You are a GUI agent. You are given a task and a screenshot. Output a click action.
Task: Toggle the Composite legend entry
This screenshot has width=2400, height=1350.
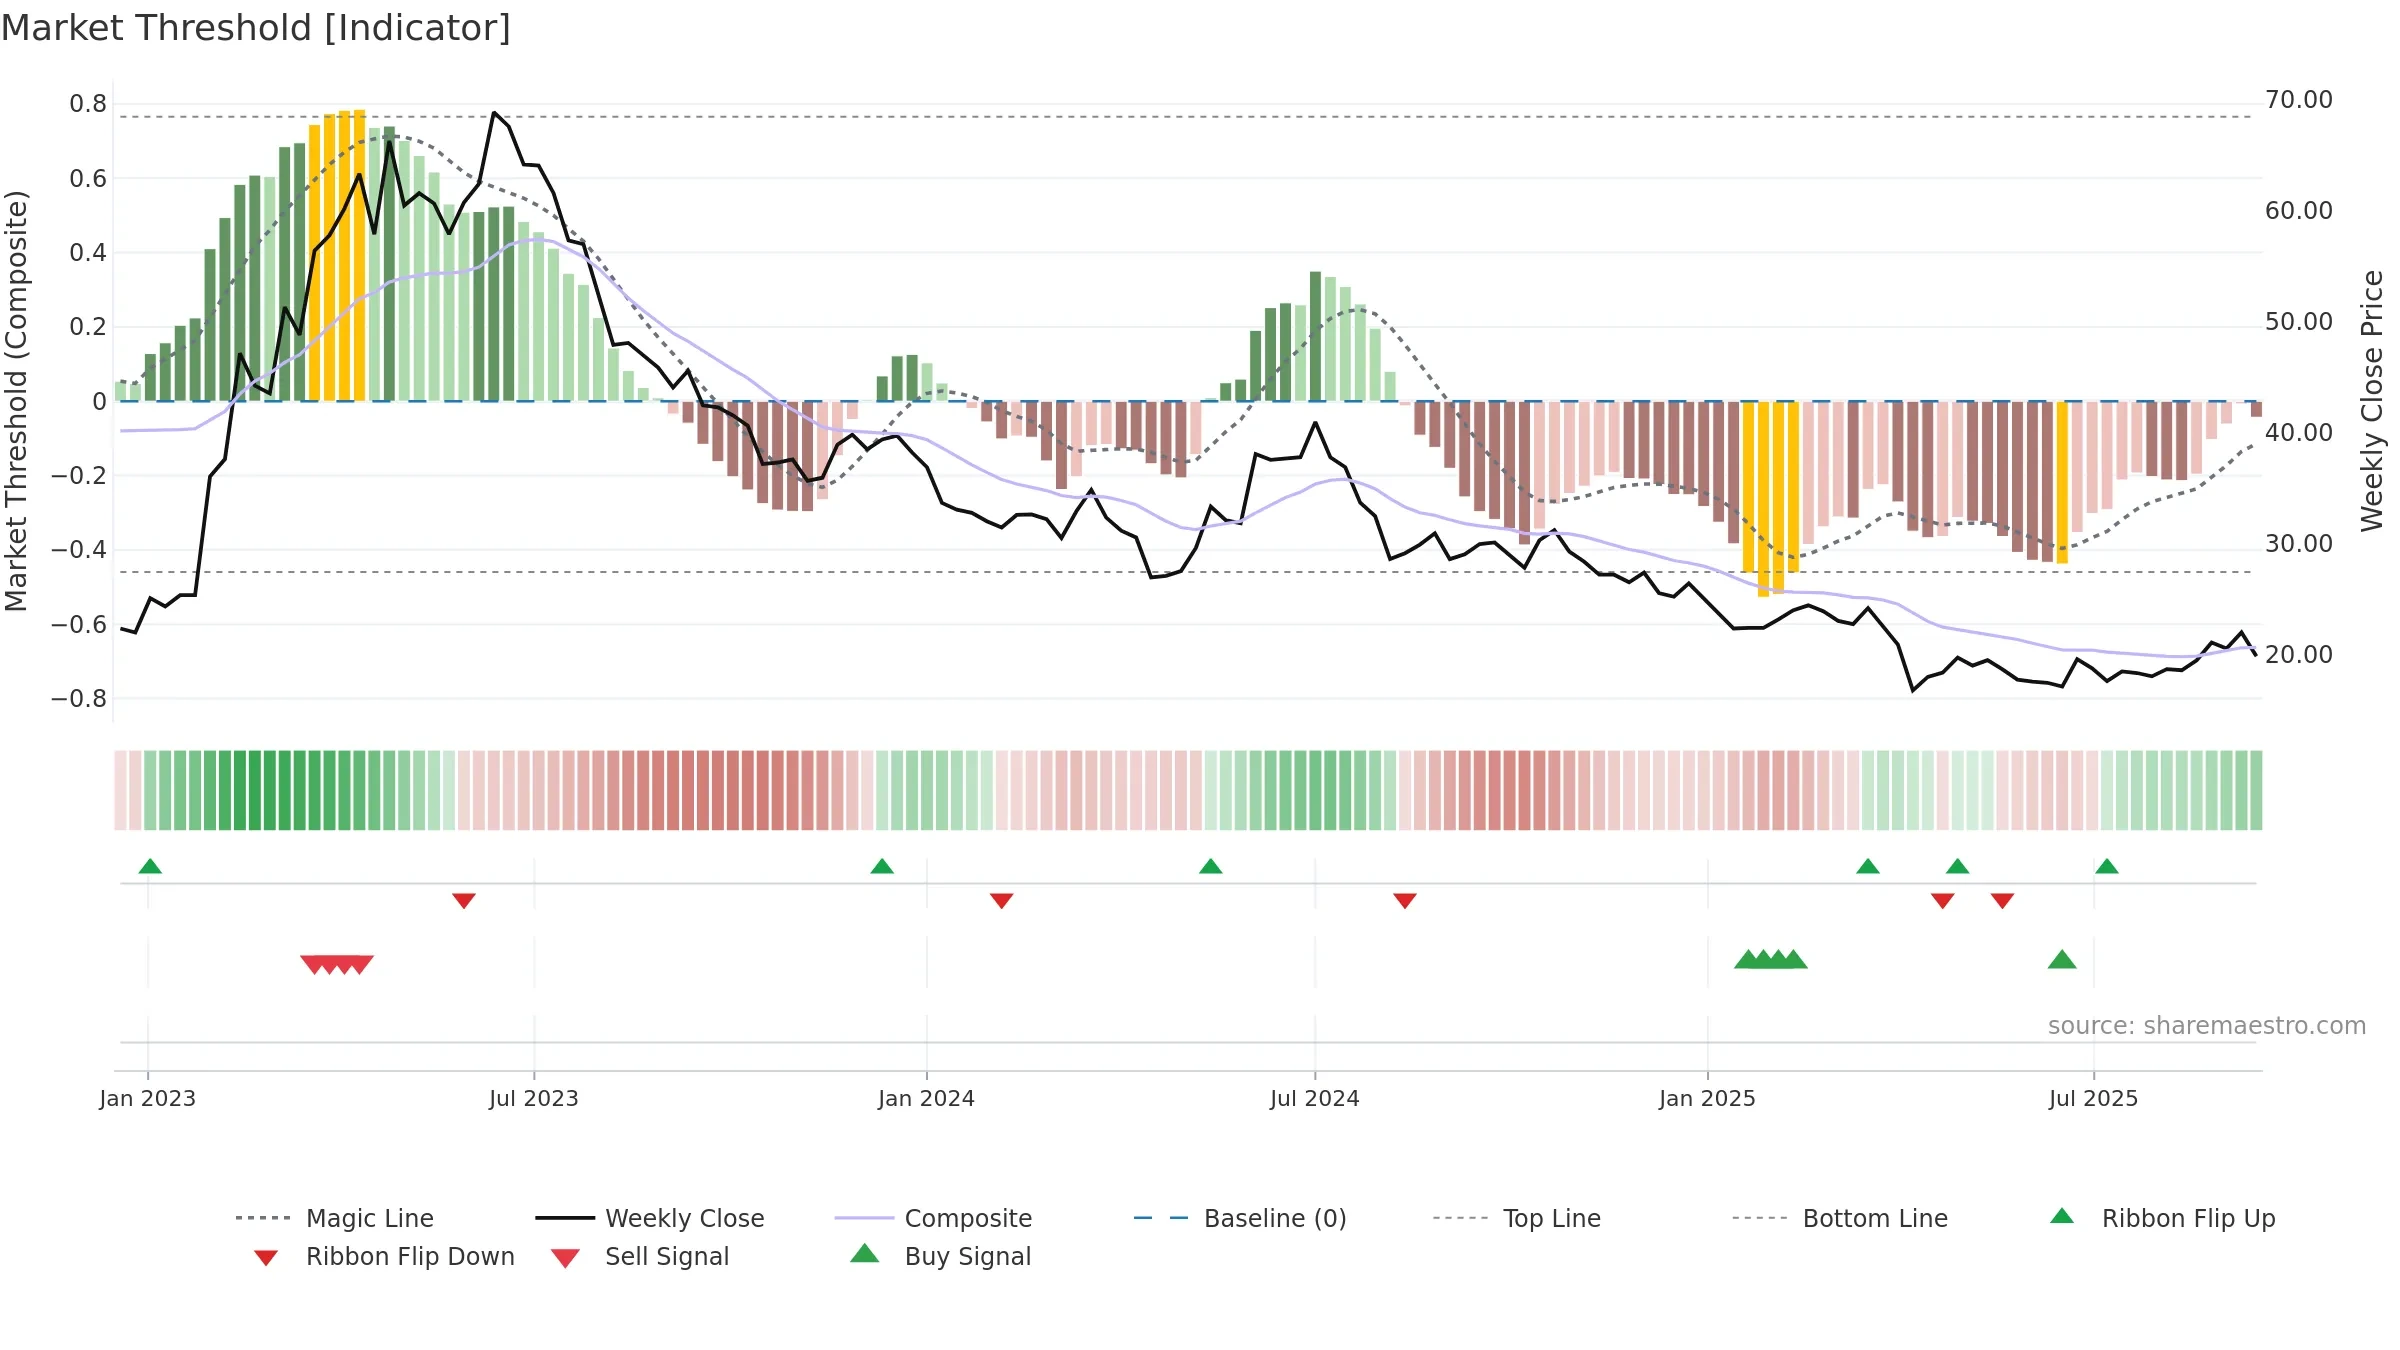coord(933,1218)
